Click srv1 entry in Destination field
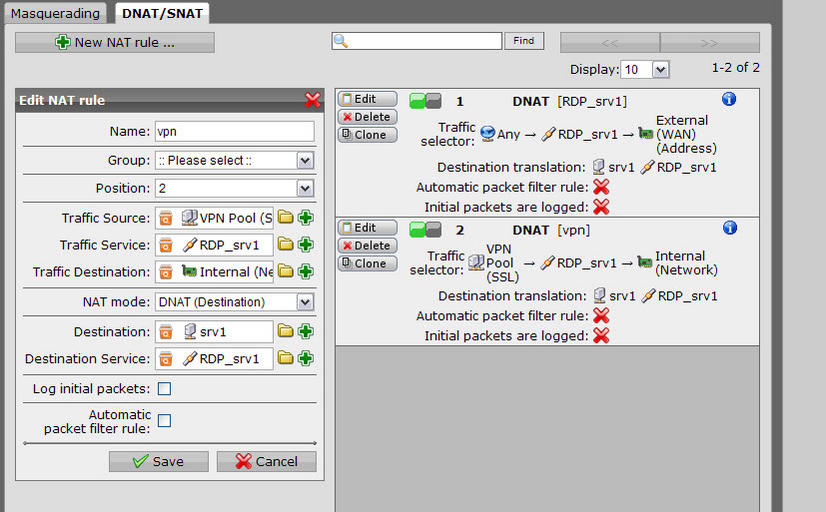 [x=205, y=332]
